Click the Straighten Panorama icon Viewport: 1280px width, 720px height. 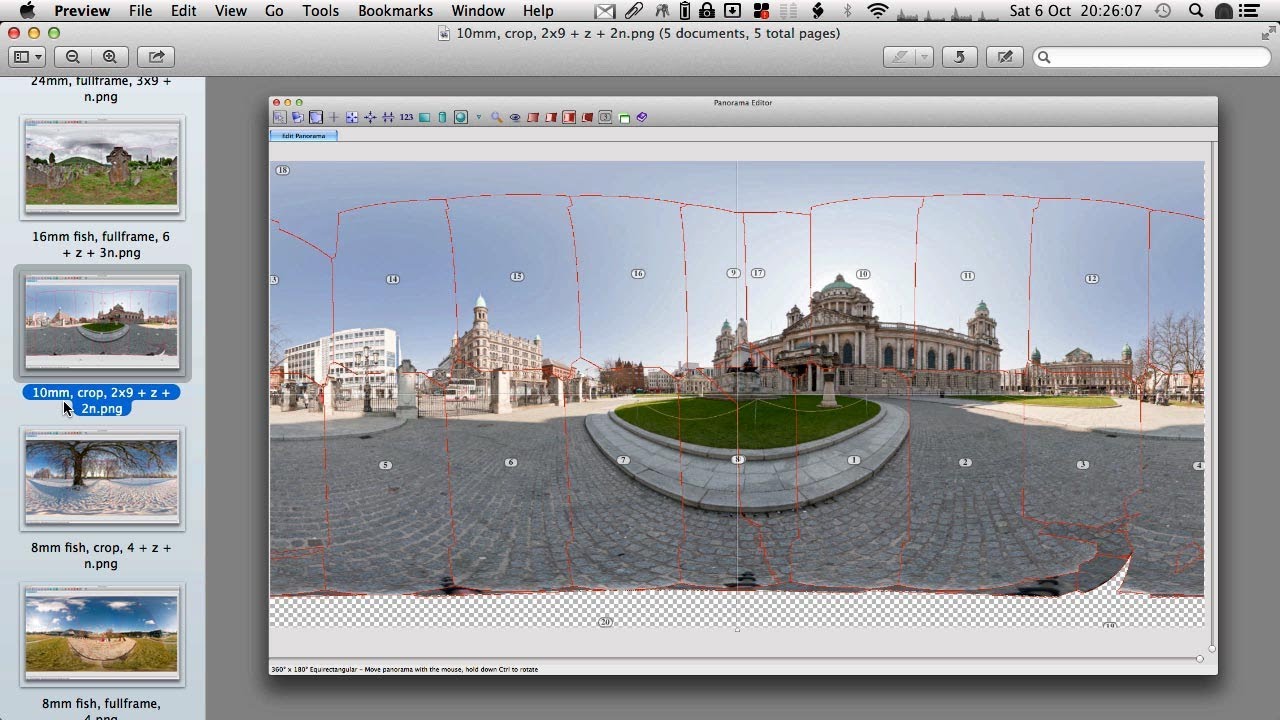[388, 117]
